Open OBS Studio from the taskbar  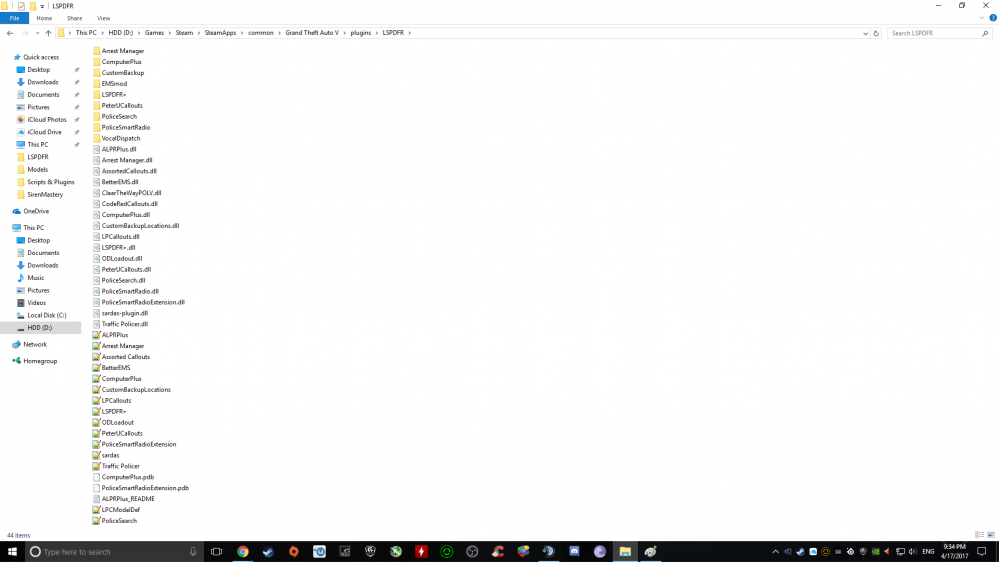pos(472,552)
